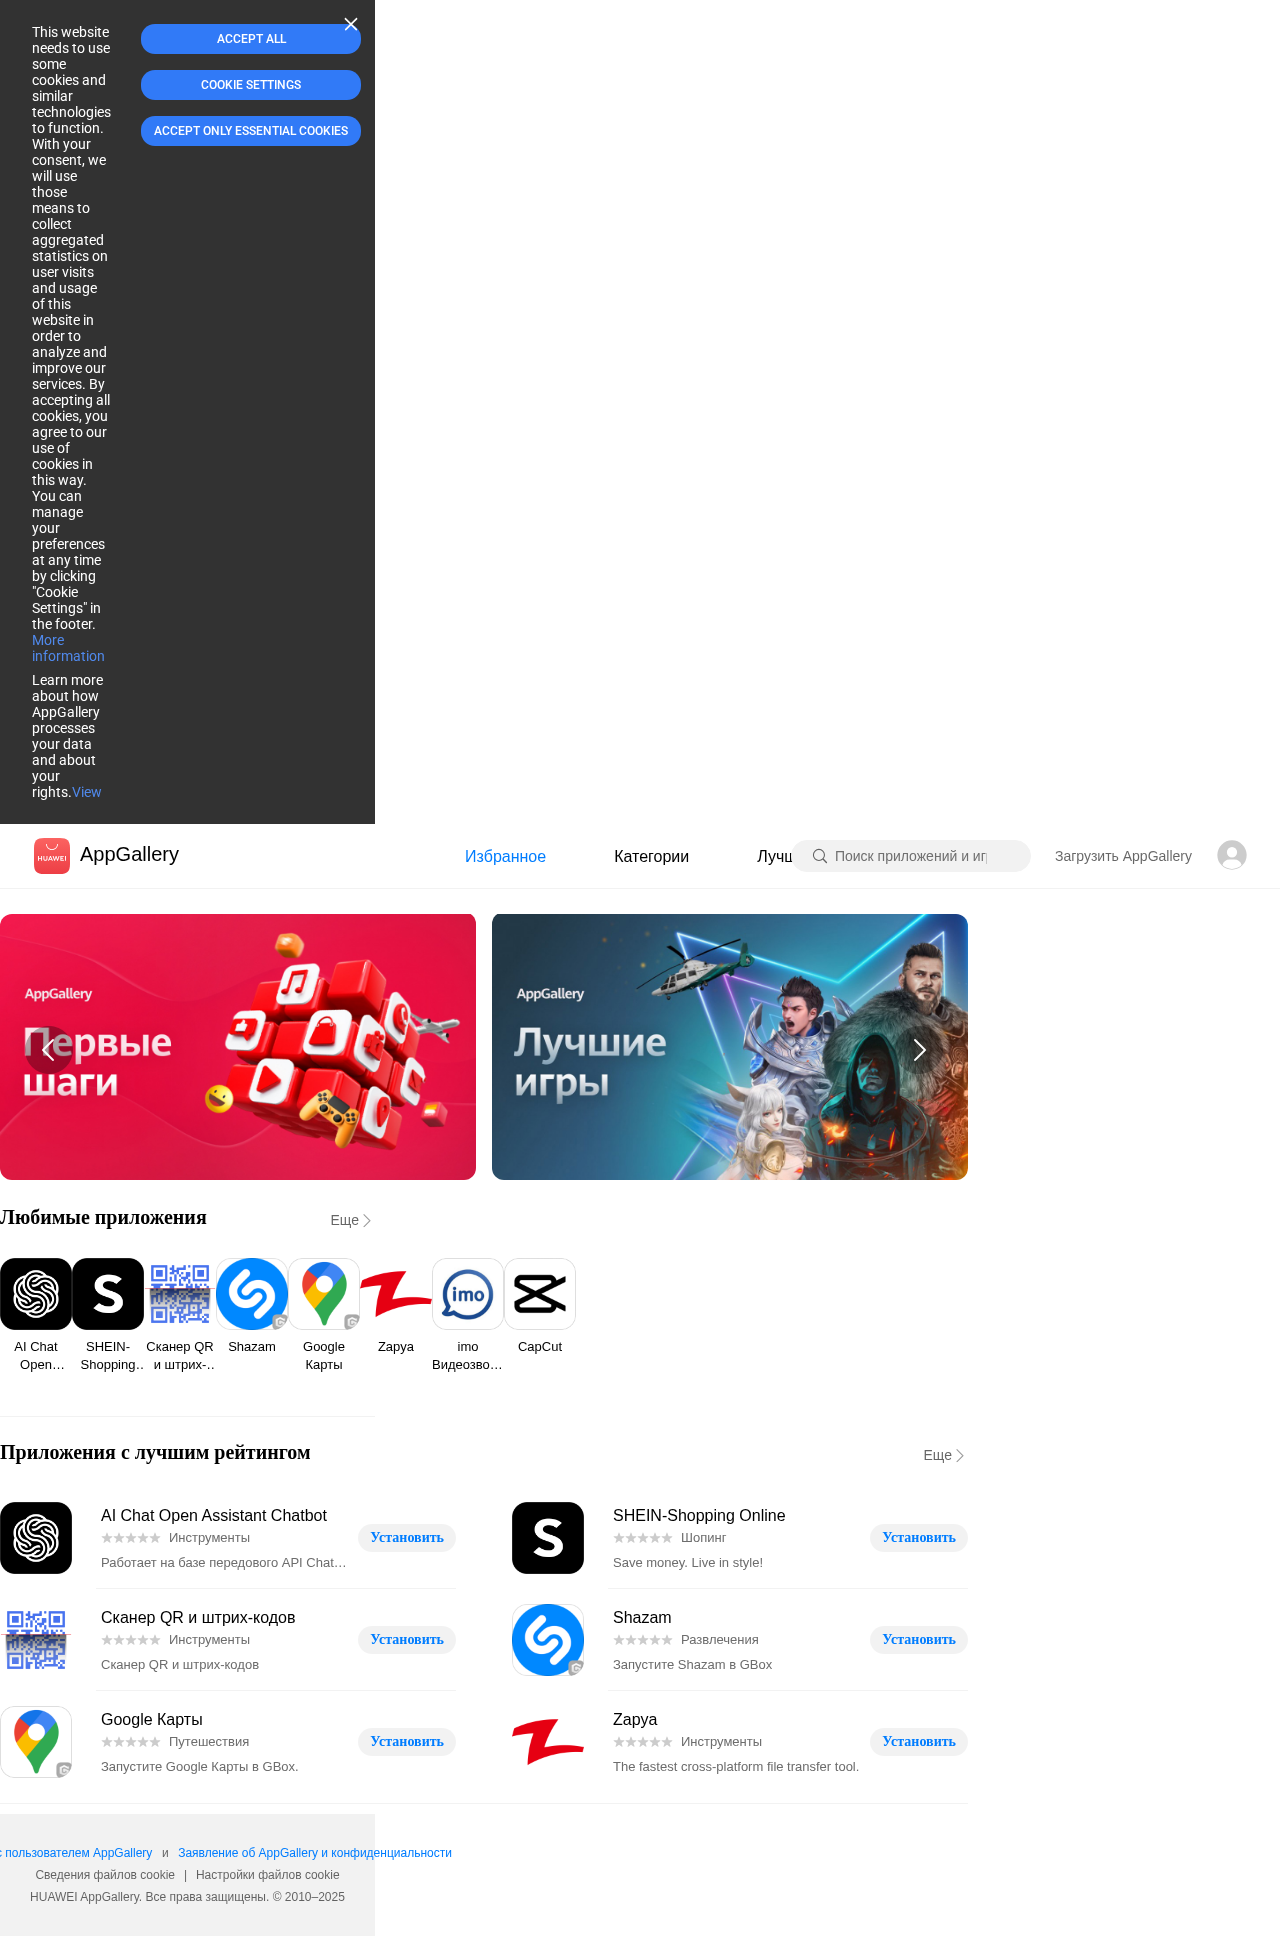Click SHEIN icon in top-rated list
This screenshot has width=1280, height=1936.
coord(548,1538)
